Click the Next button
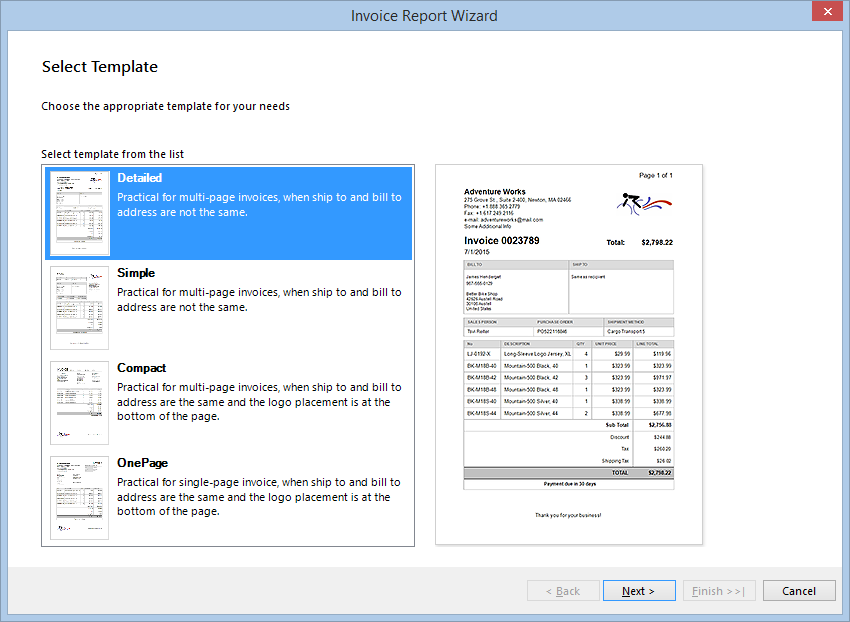 click(639, 590)
